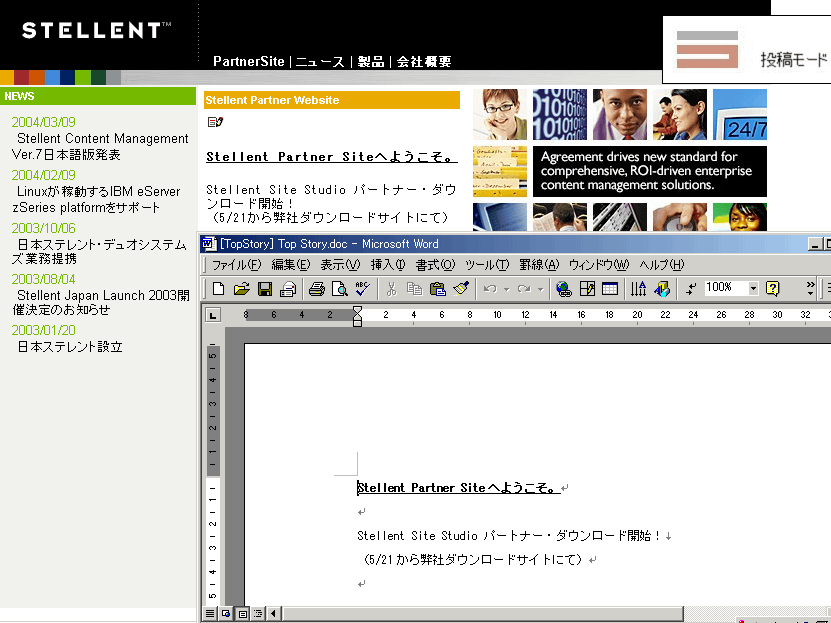Open the ニュース navigation link
Image resolution: width=831 pixels, height=623 pixels.
pyautogui.click(x=320, y=61)
